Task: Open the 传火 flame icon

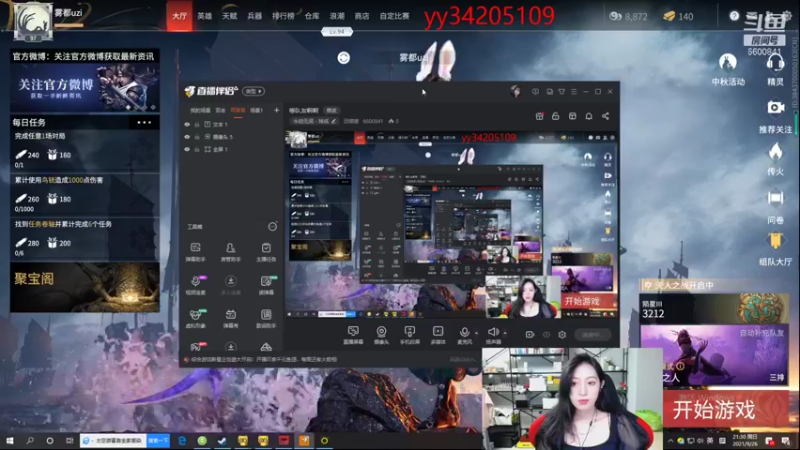Action: (775, 159)
